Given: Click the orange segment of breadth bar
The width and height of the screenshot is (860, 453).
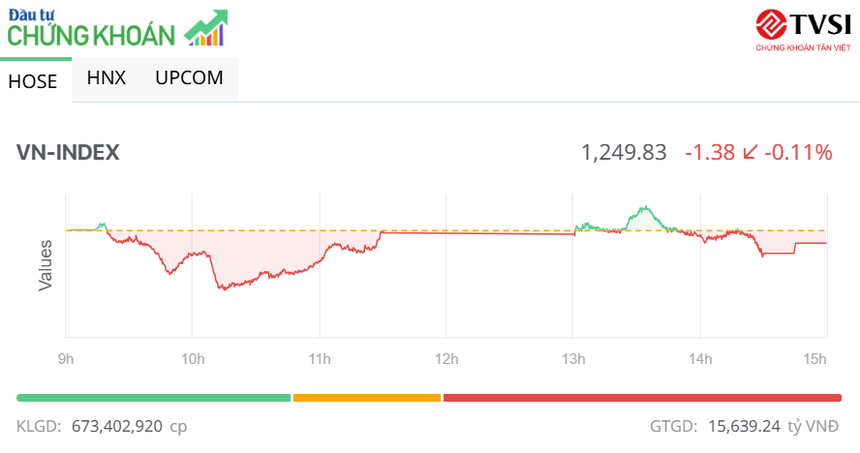Looking at the screenshot, I should (x=366, y=398).
